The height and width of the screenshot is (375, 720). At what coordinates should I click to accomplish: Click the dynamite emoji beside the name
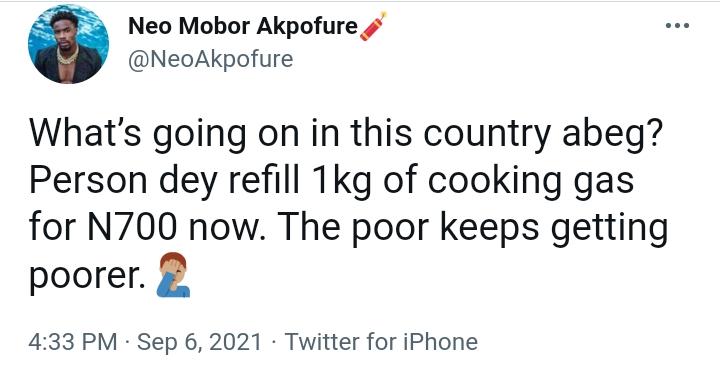tap(373, 26)
